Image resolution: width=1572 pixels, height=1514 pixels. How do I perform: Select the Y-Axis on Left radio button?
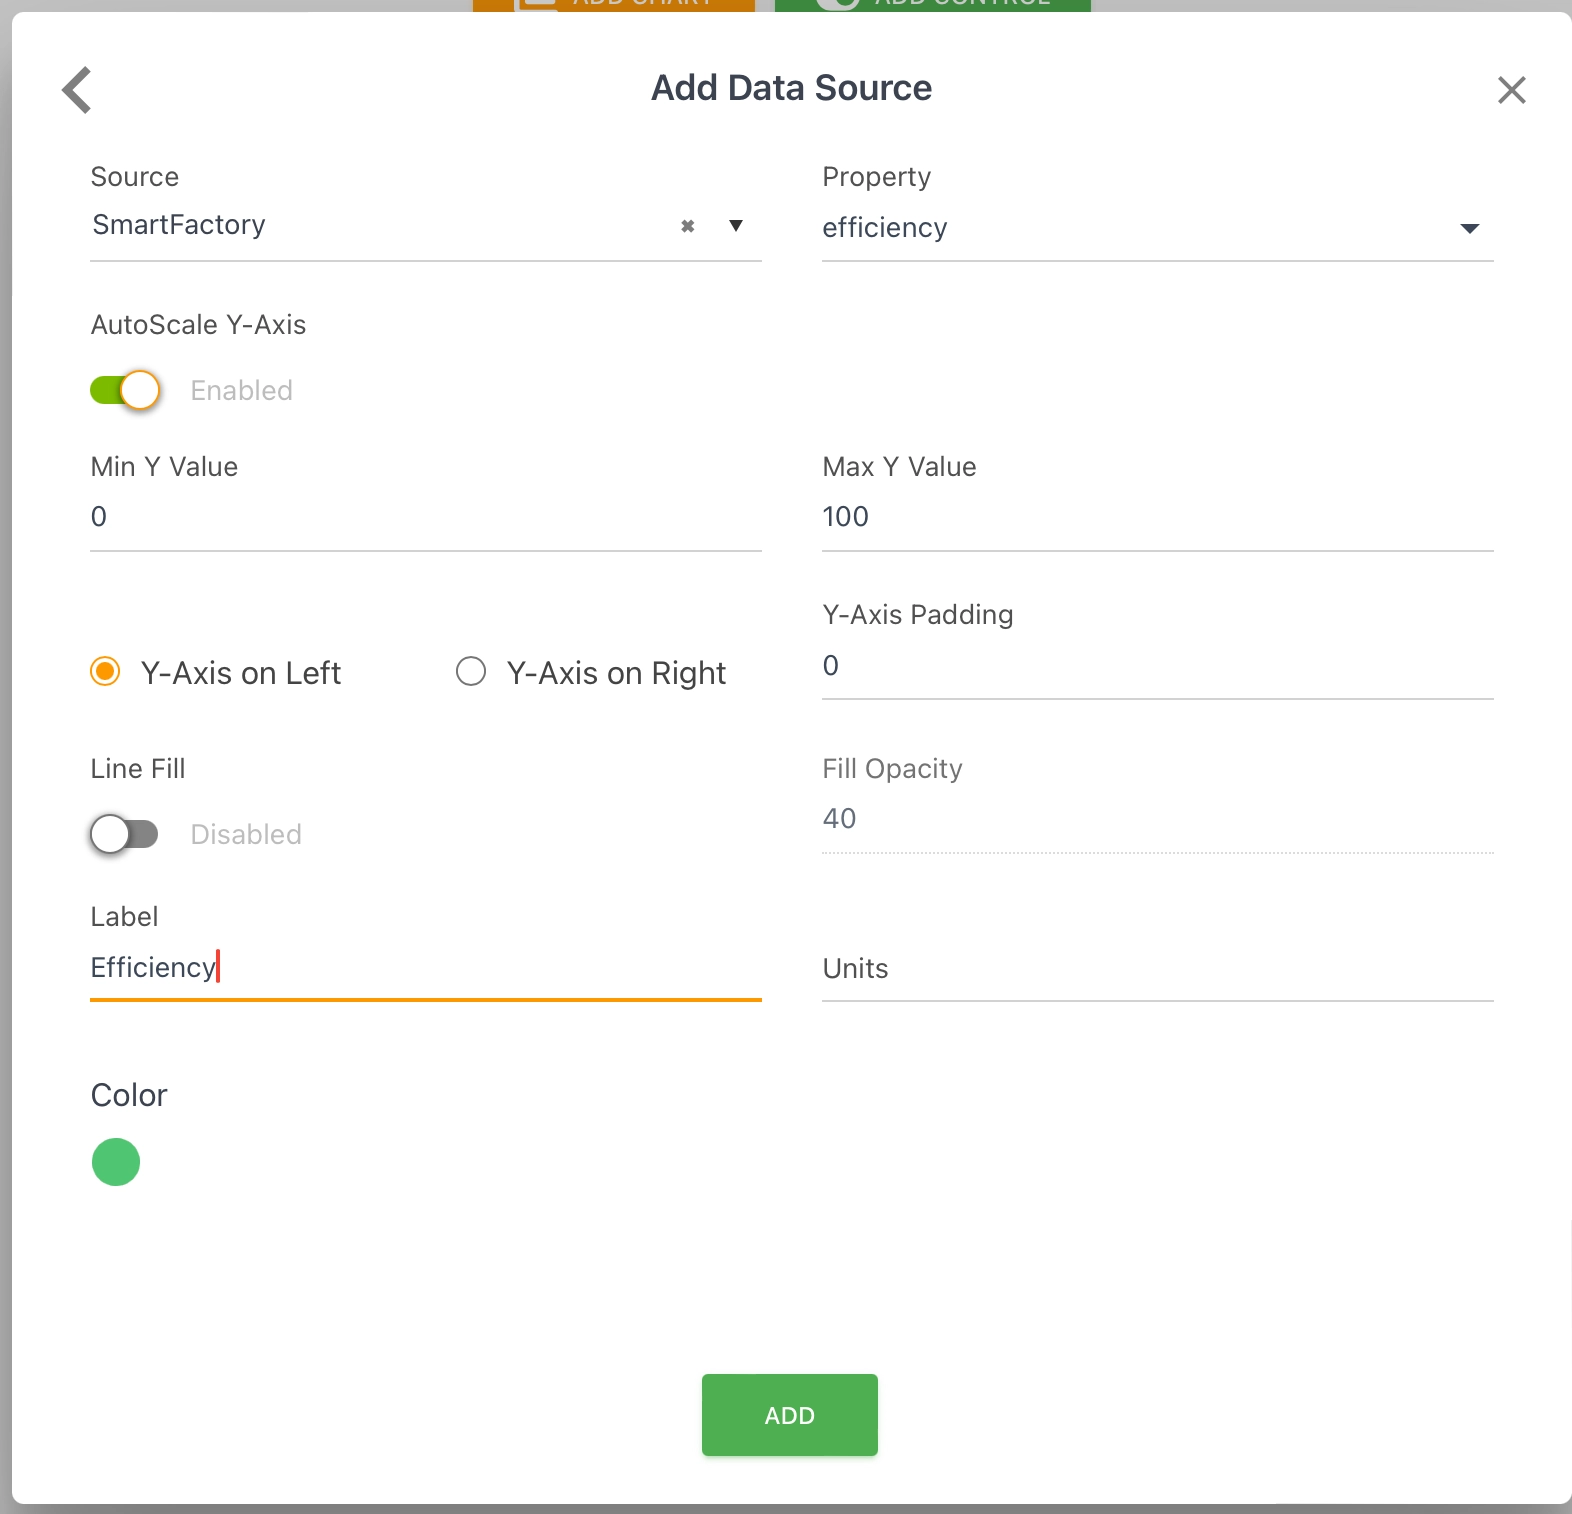click(x=105, y=672)
